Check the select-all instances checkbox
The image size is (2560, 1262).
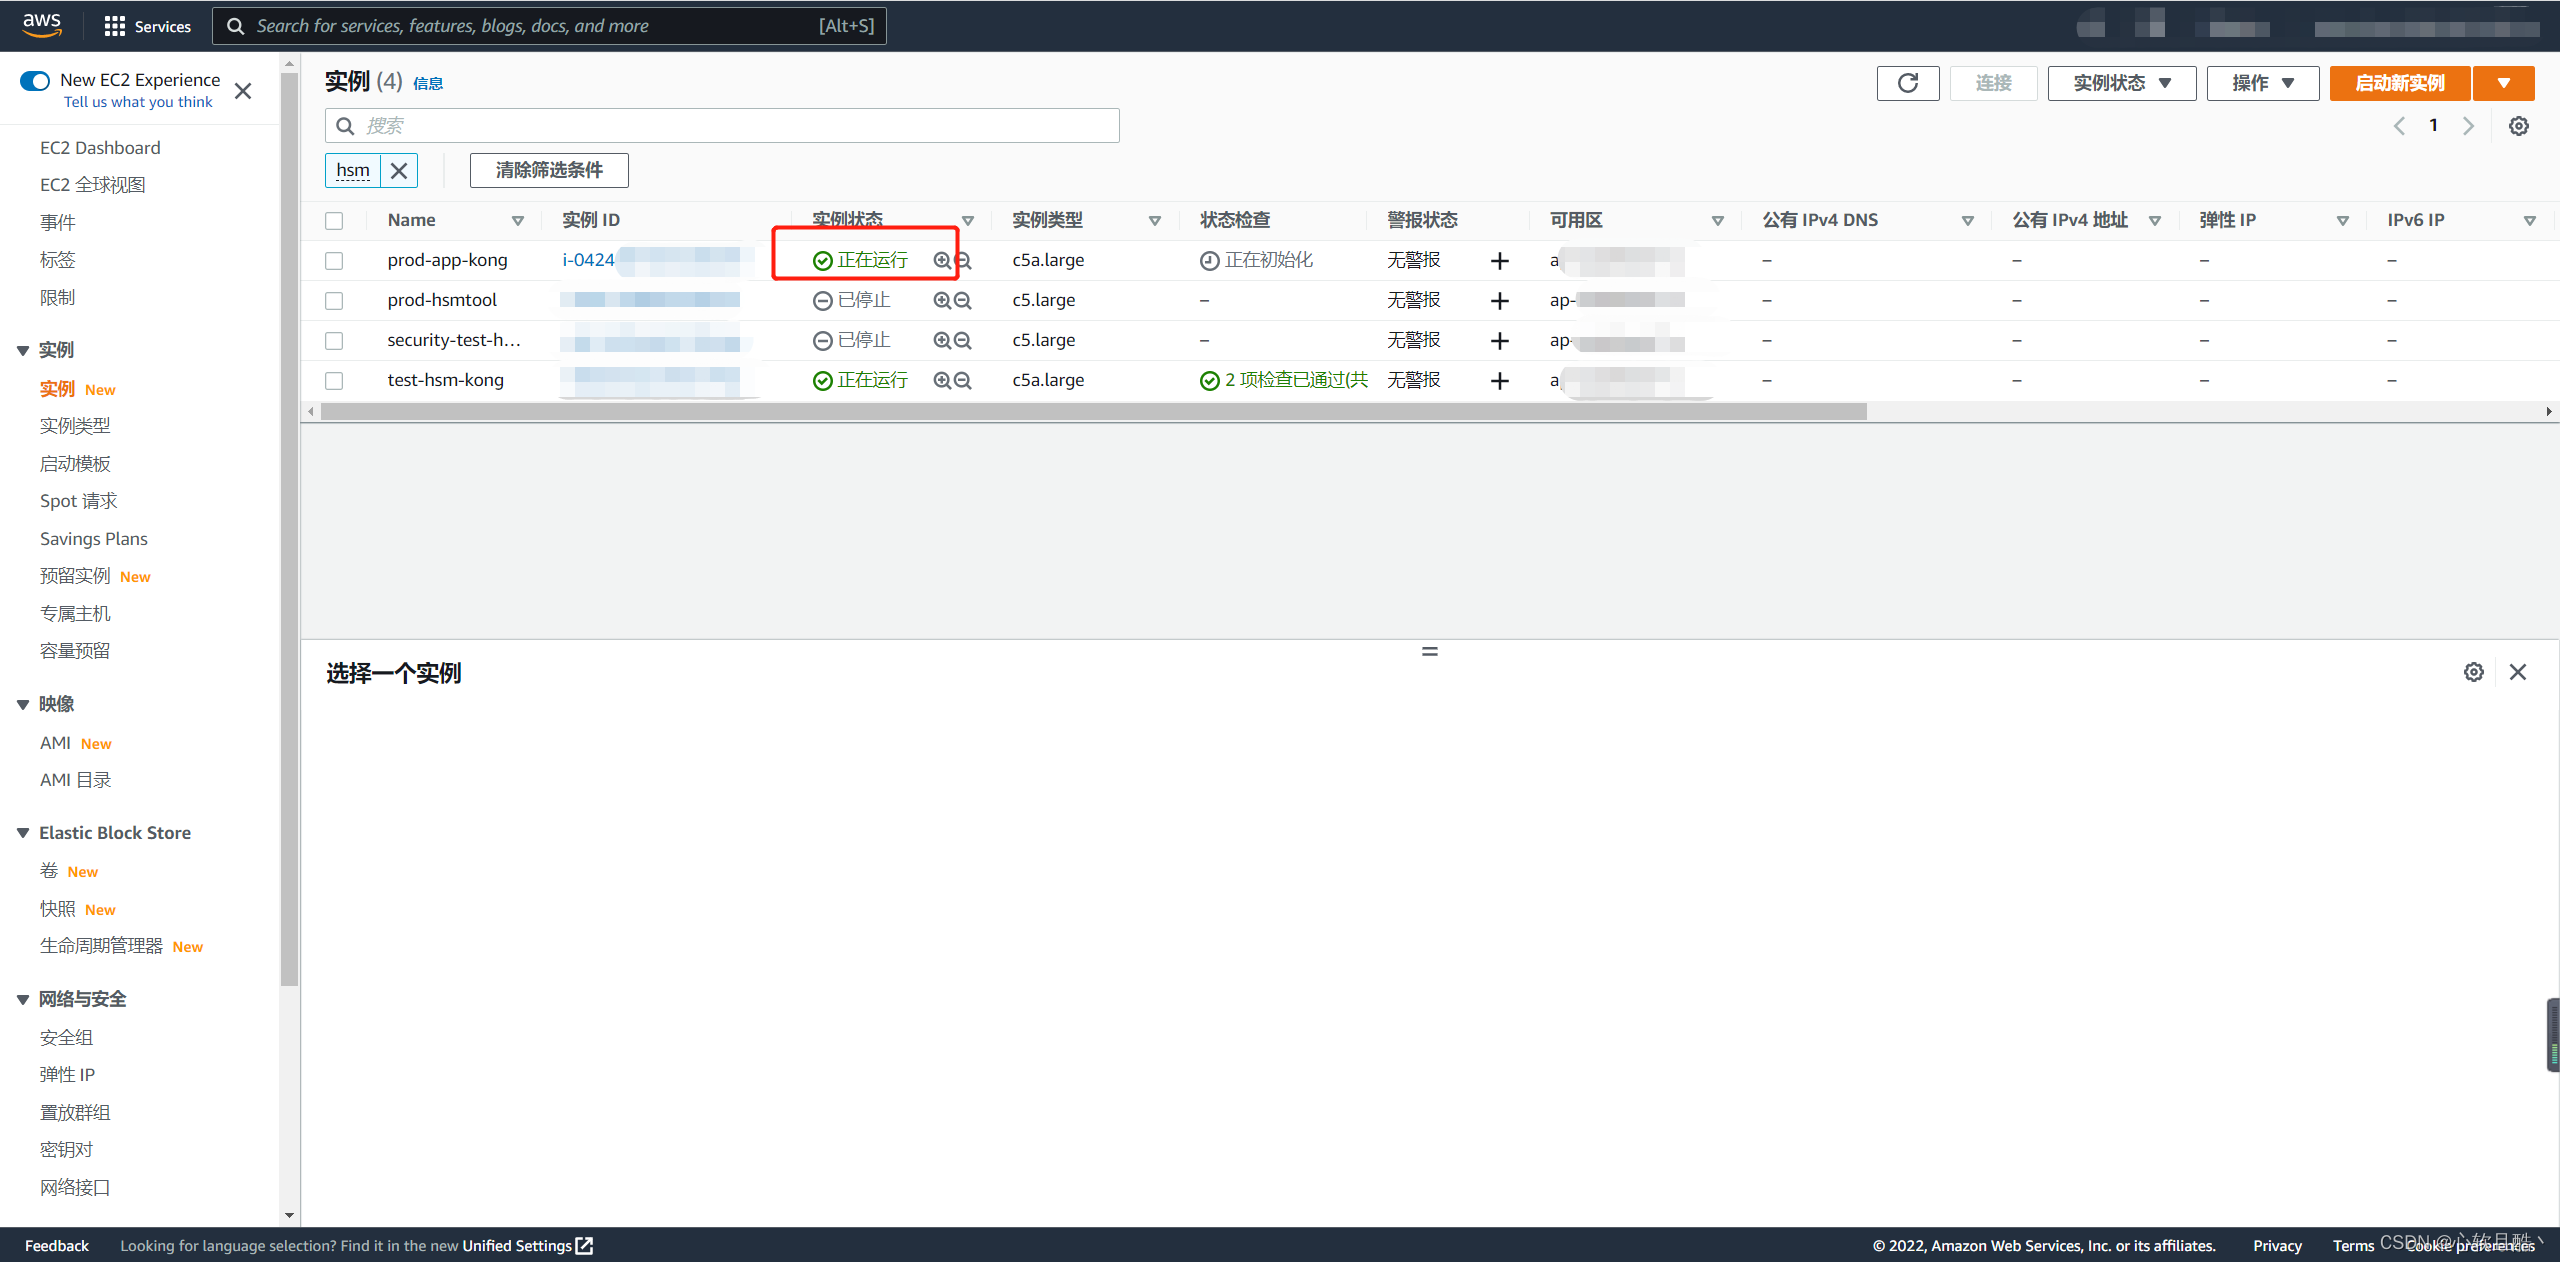334,221
